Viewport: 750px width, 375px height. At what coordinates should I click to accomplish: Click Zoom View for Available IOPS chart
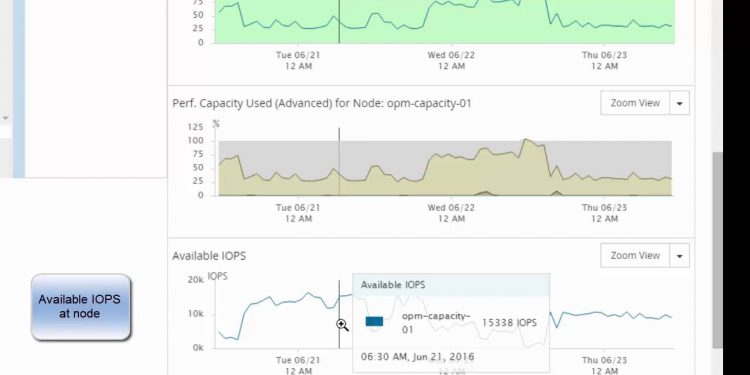pyautogui.click(x=635, y=255)
